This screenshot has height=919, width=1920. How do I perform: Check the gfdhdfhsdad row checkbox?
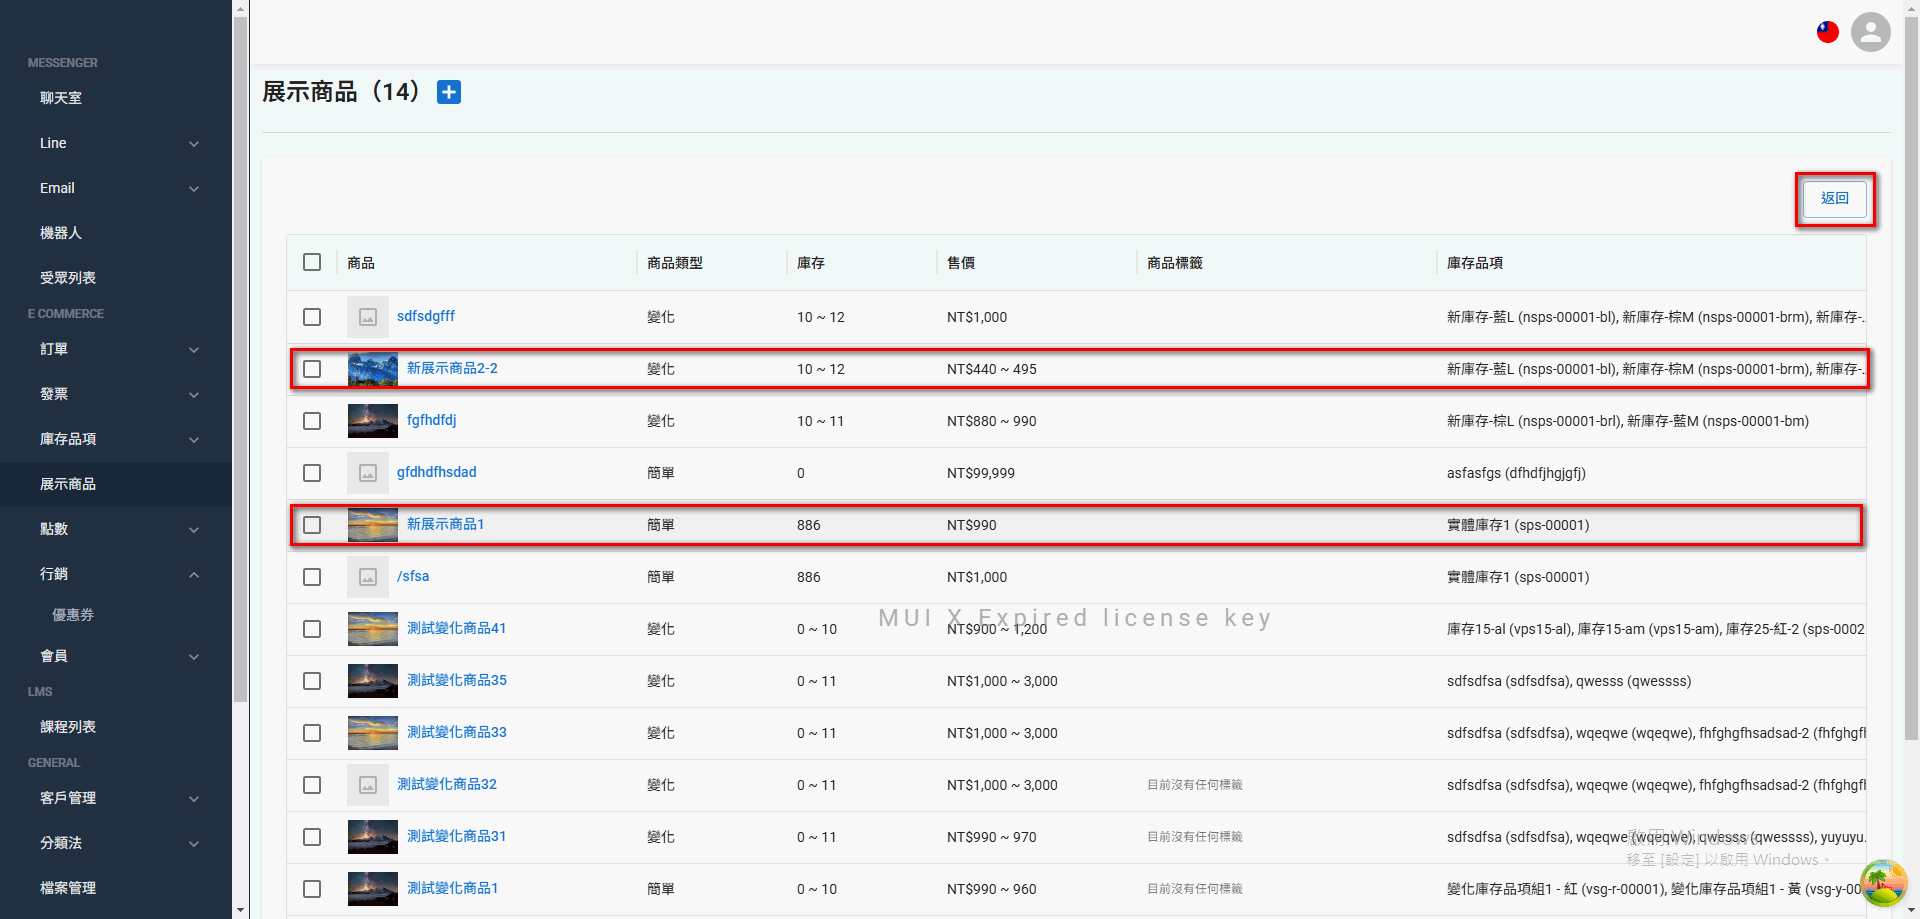[312, 473]
